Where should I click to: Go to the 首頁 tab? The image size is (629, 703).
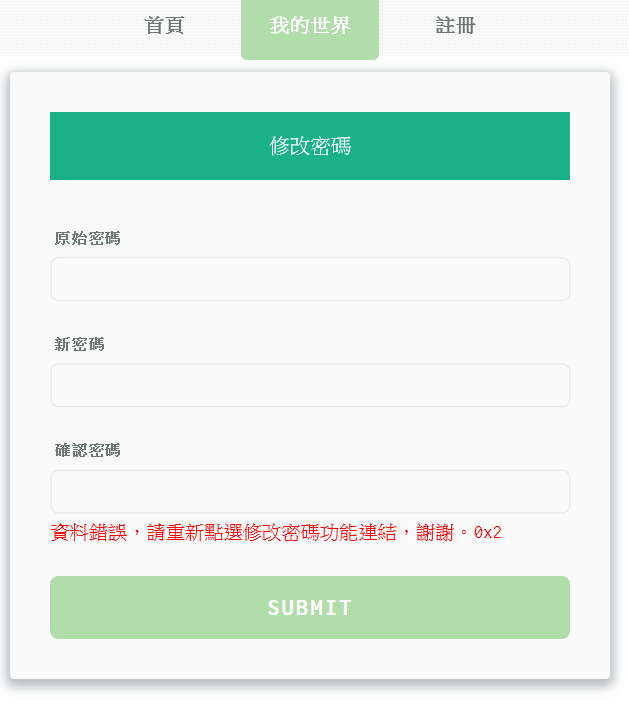click(164, 27)
